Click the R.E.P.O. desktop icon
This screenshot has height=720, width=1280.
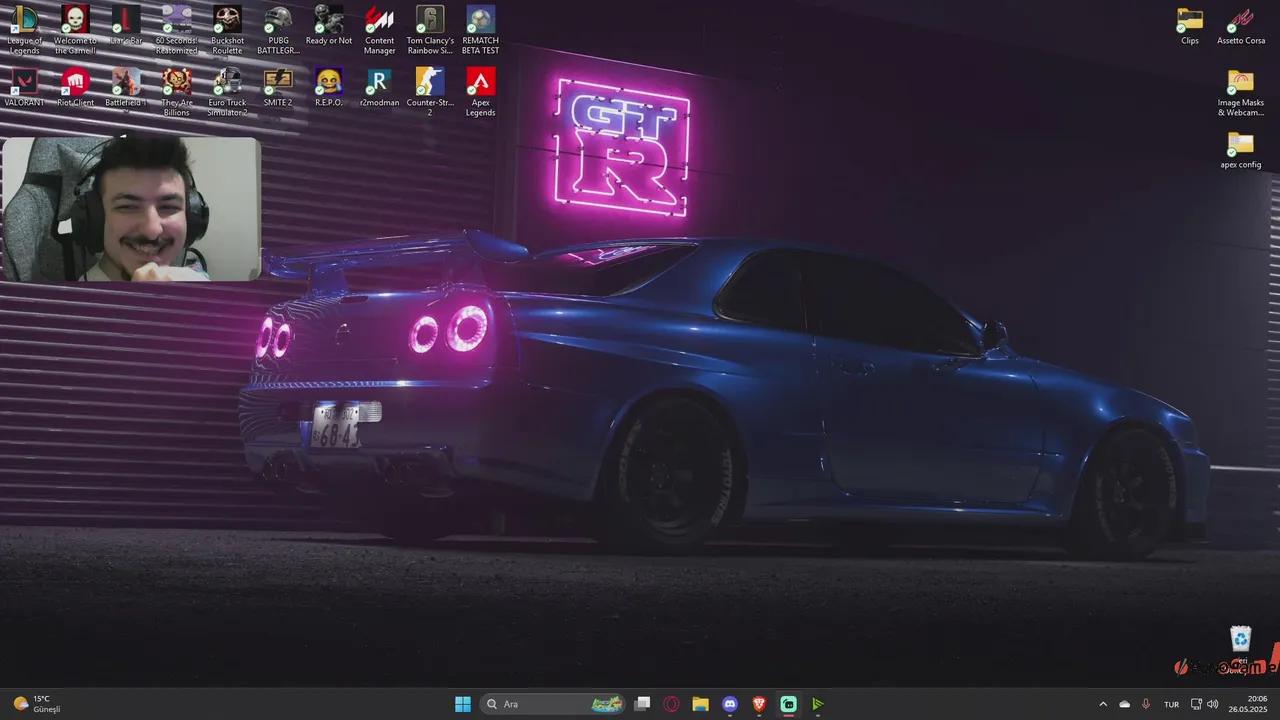point(329,87)
